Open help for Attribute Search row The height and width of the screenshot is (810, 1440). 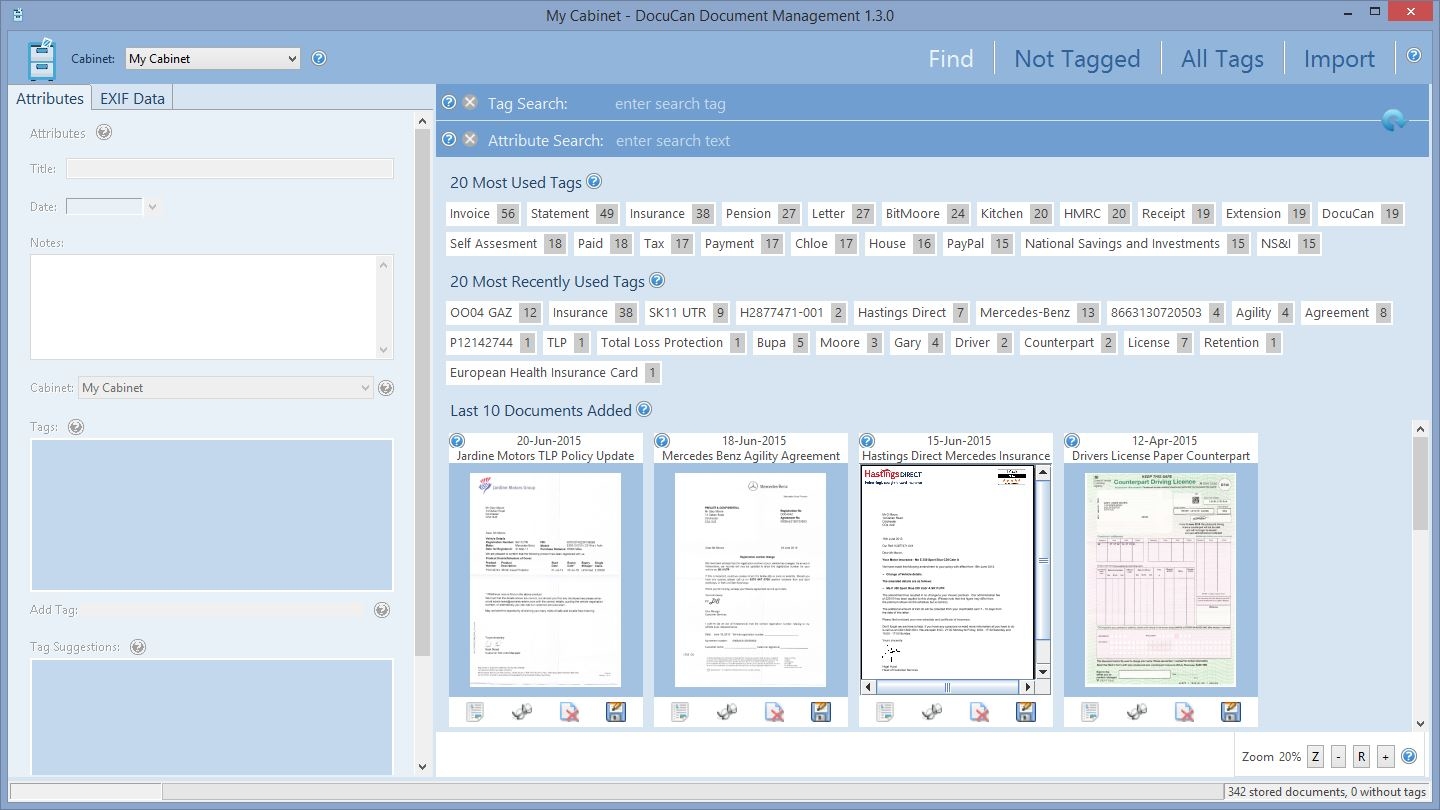point(449,139)
